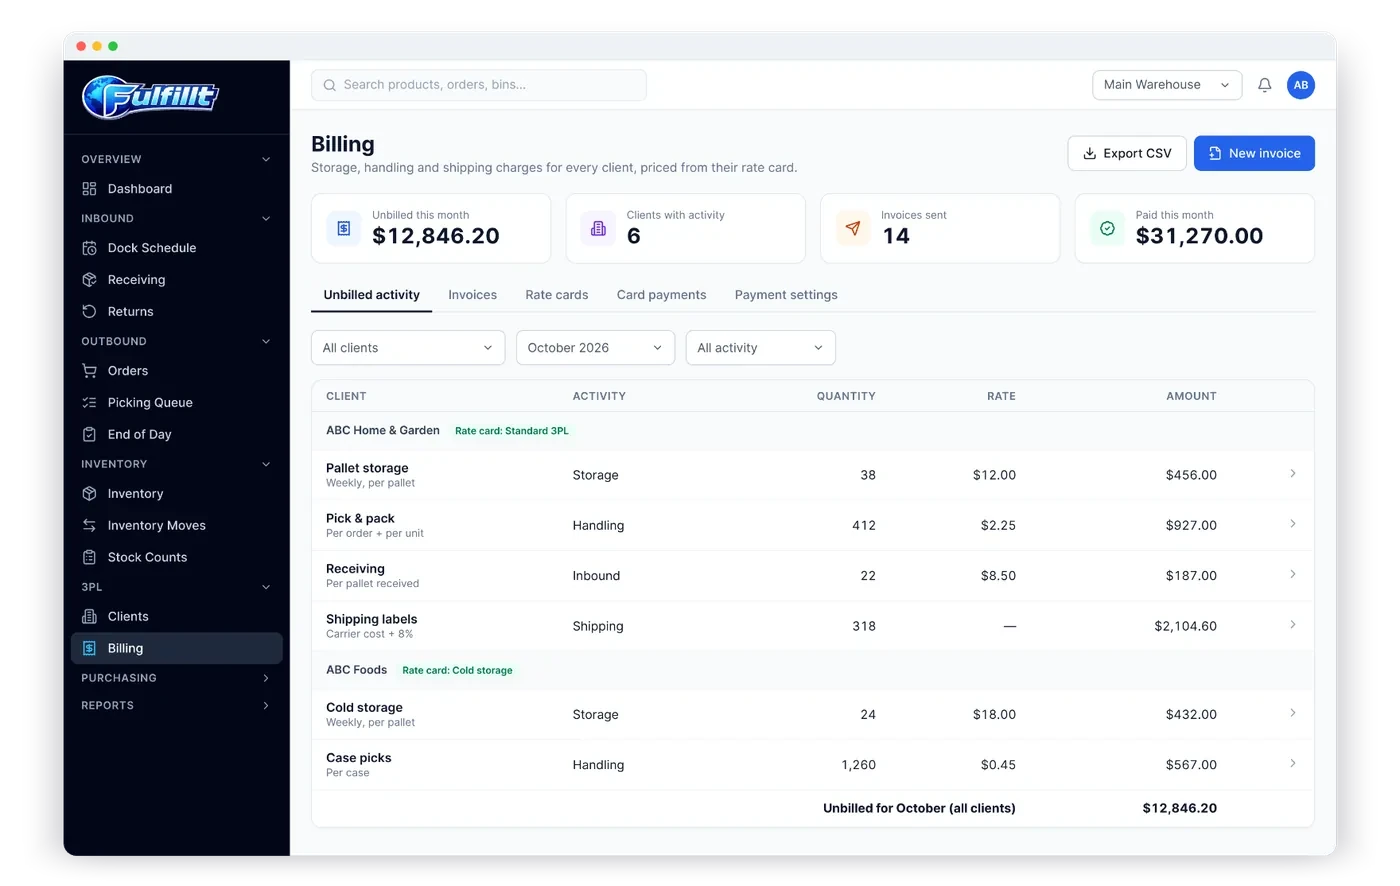Open the AB user avatar menu
This screenshot has width=1400, height=886.
pos(1300,85)
